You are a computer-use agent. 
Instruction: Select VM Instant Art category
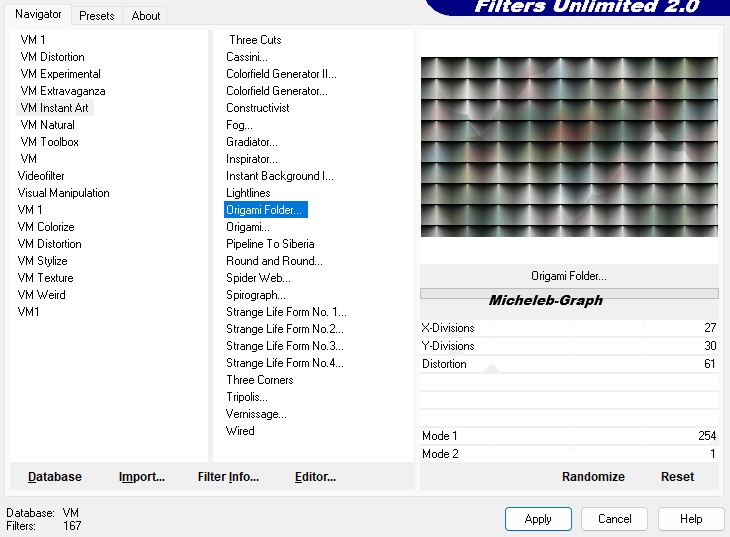pyautogui.click(x=55, y=108)
